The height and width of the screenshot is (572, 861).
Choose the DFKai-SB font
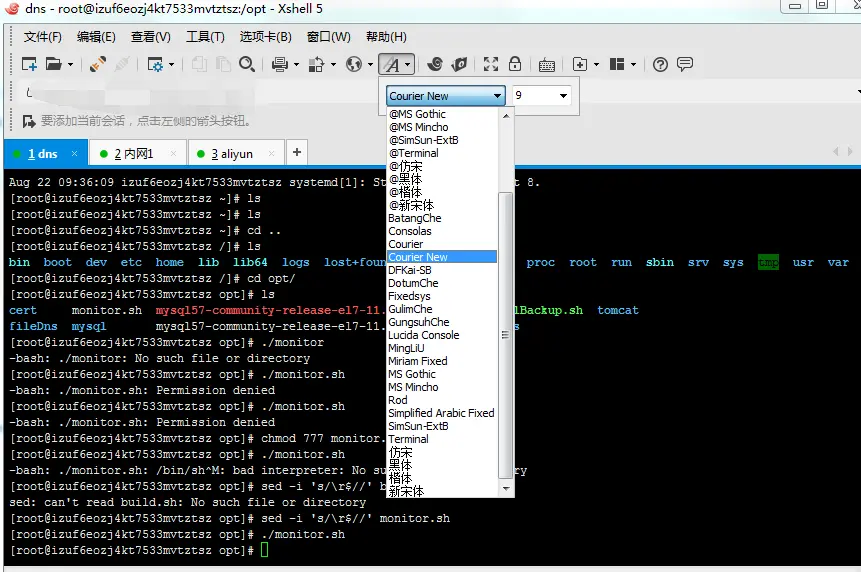(x=442, y=270)
